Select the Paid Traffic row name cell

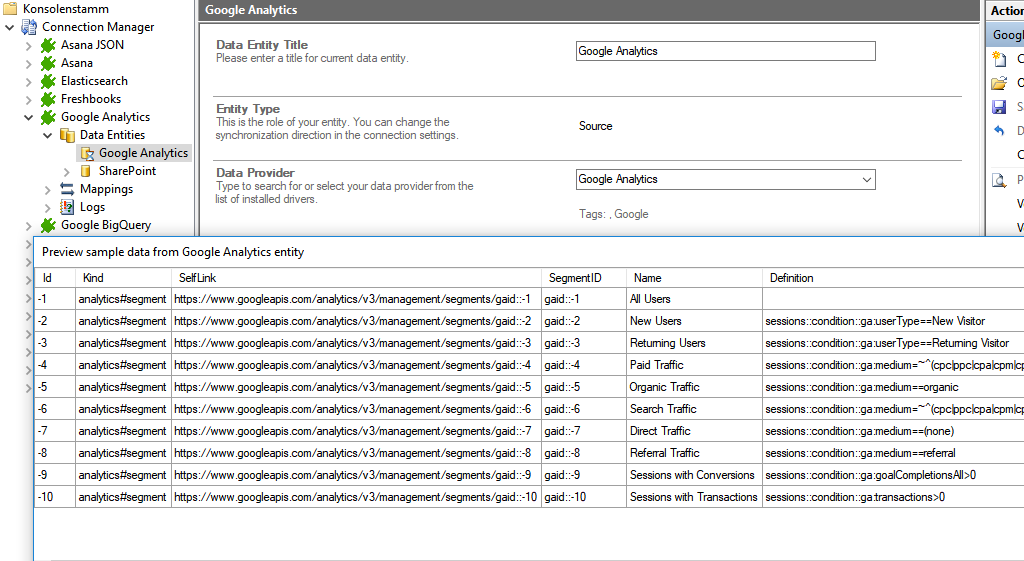(x=657, y=365)
